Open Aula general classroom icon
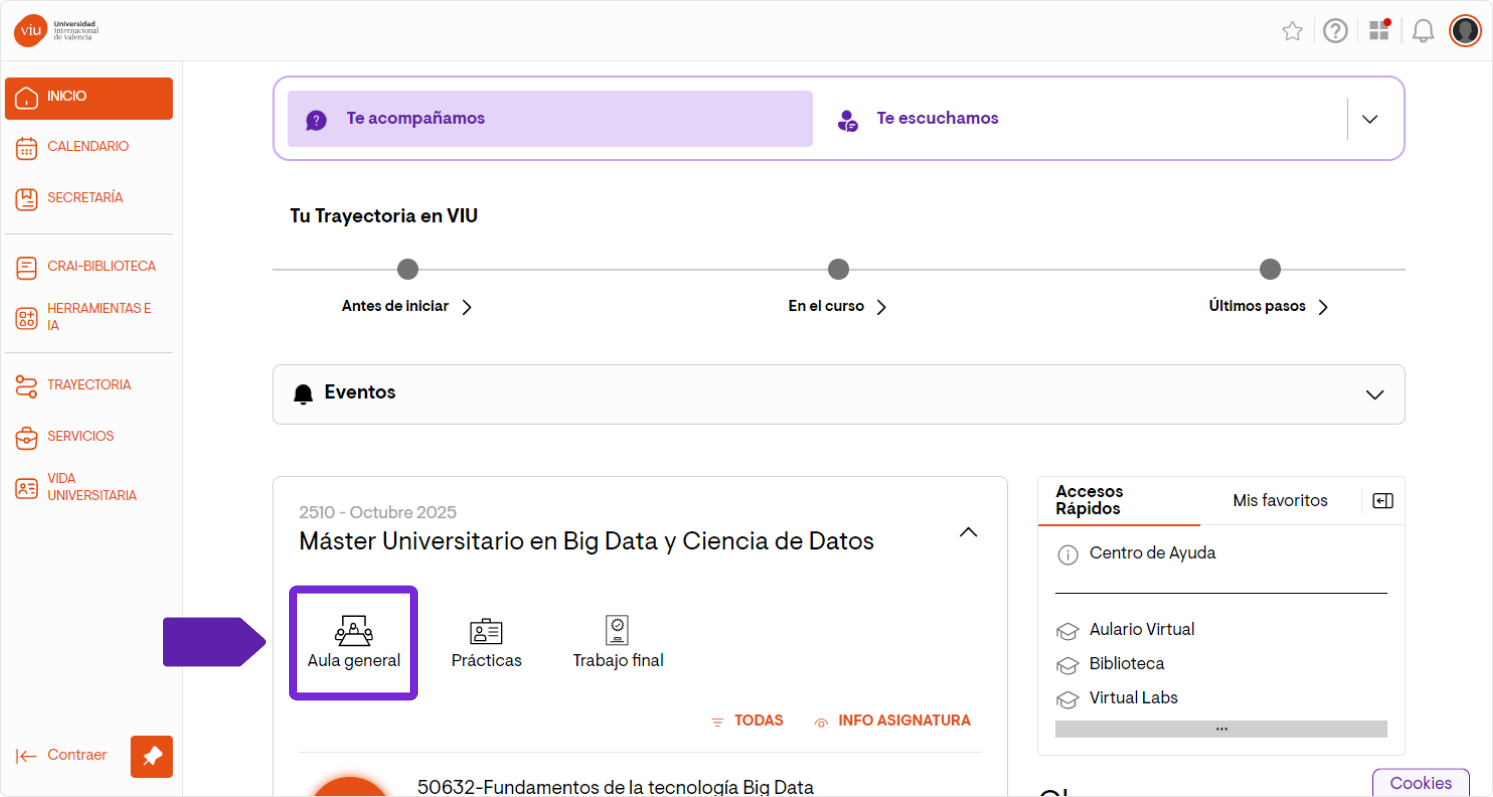The image size is (1493, 797). click(x=353, y=643)
